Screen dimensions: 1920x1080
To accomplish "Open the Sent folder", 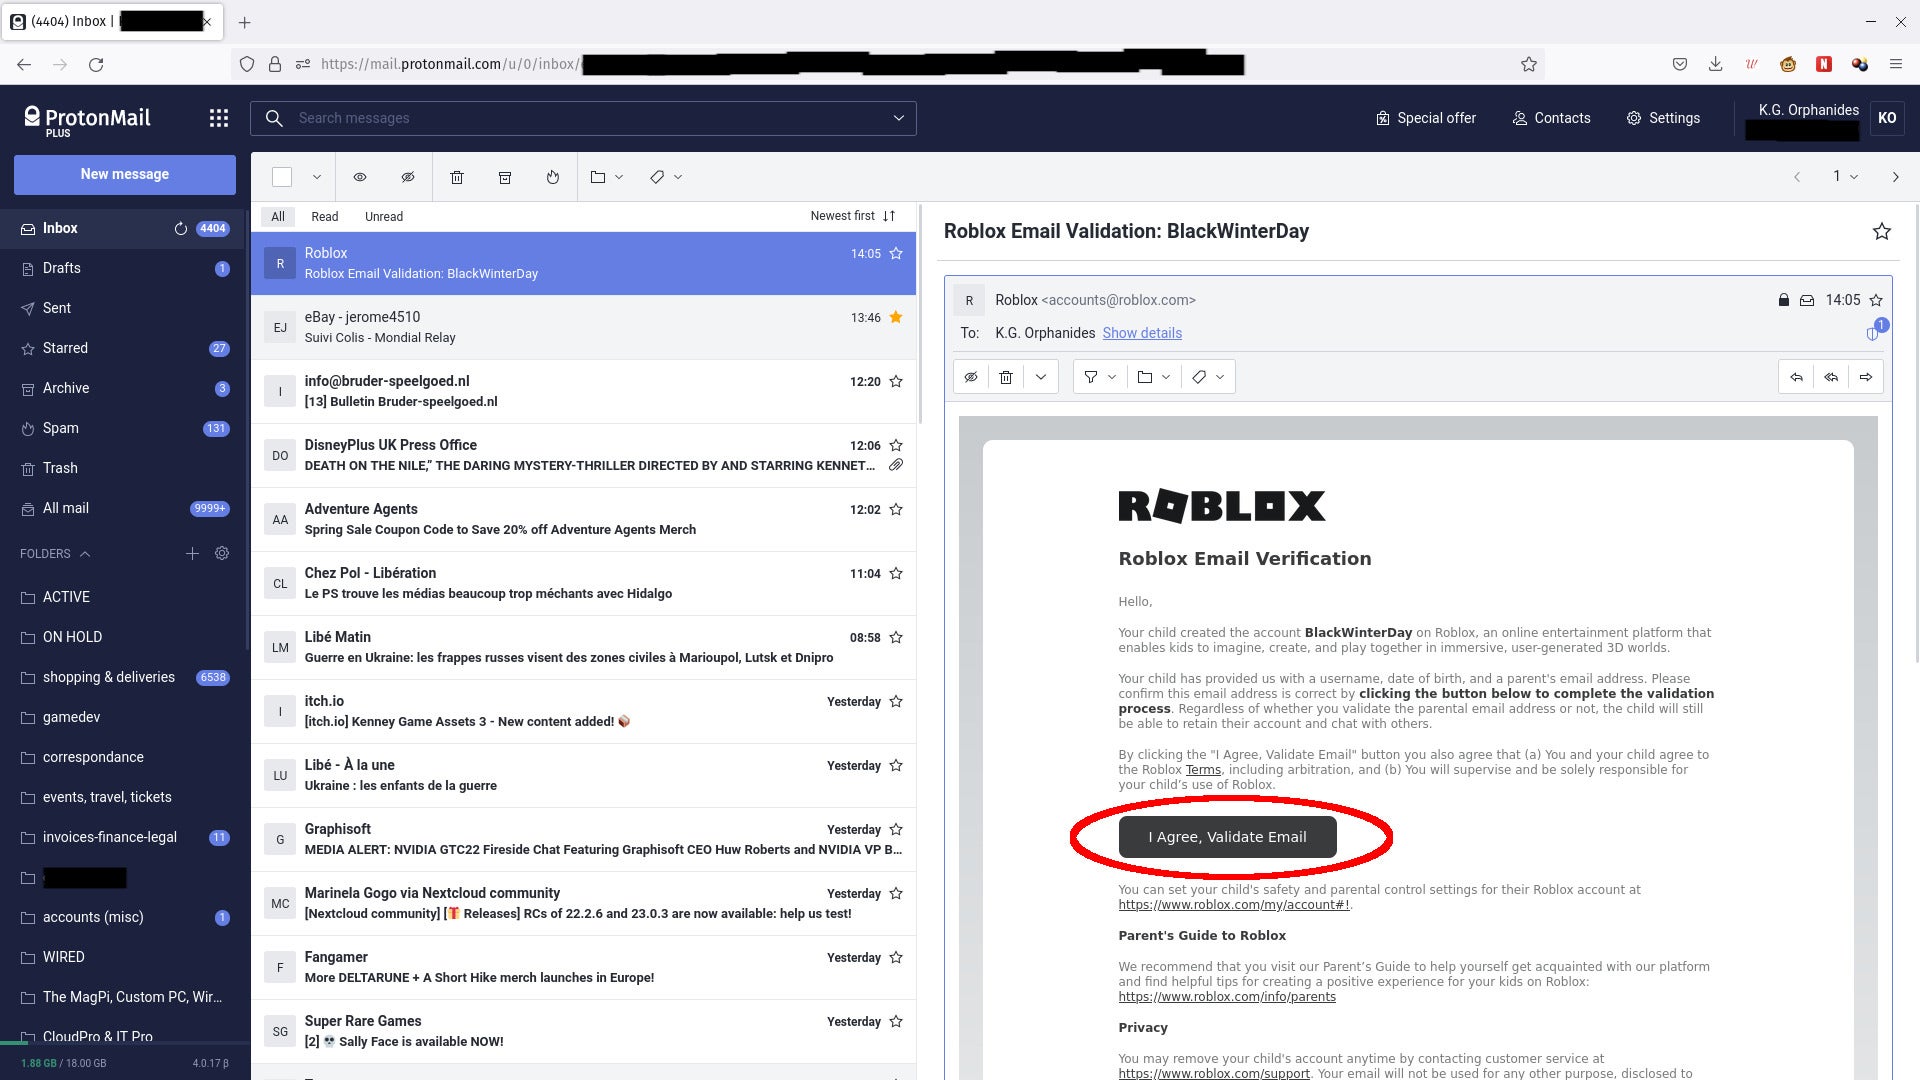I will tap(125, 308).
